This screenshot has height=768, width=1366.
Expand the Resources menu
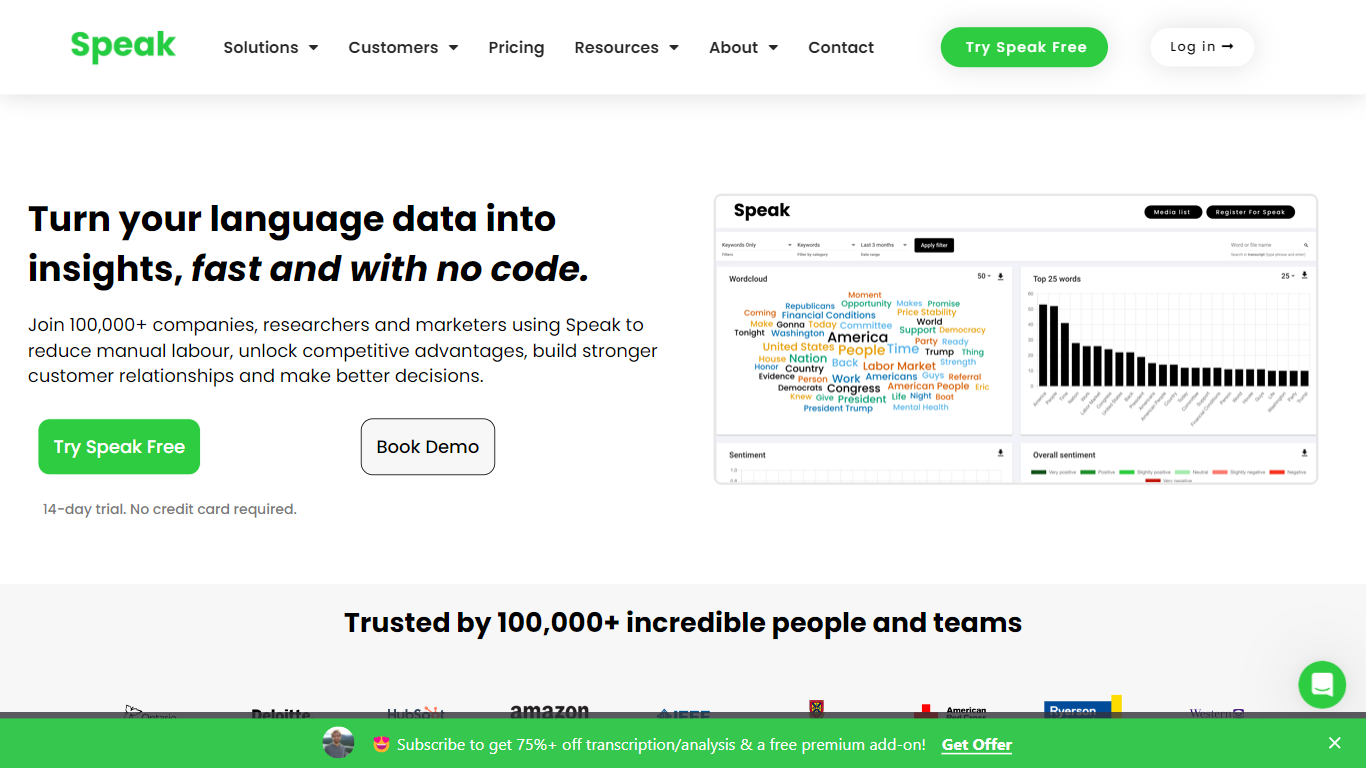[626, 47]
